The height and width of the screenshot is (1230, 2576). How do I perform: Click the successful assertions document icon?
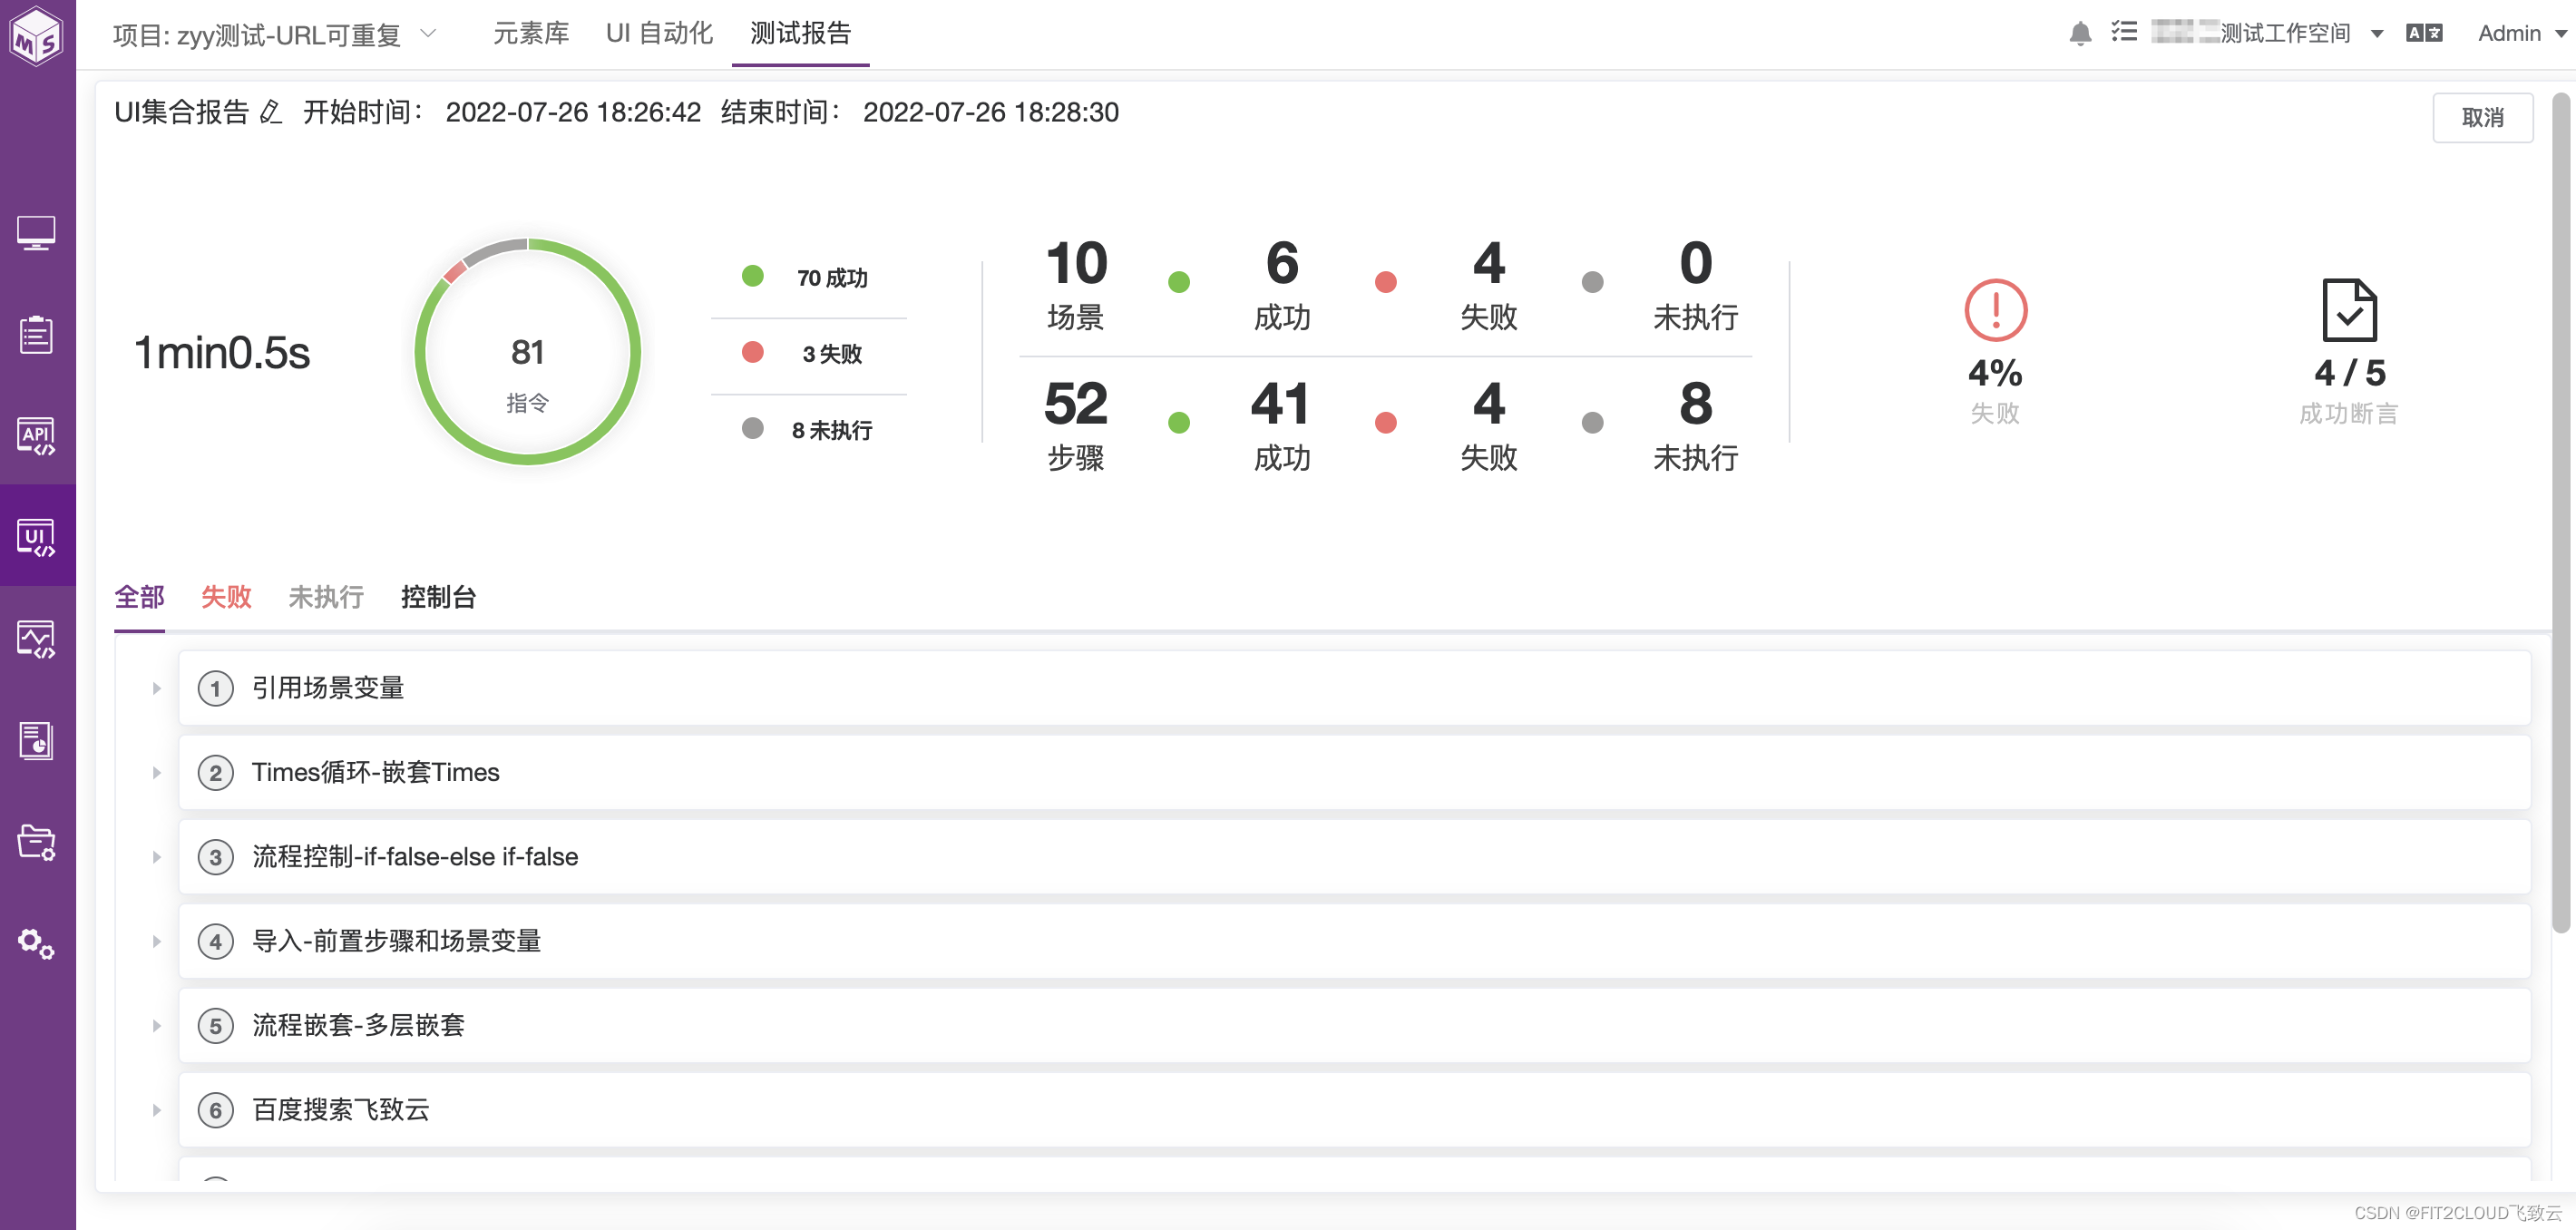point(2349,310)
